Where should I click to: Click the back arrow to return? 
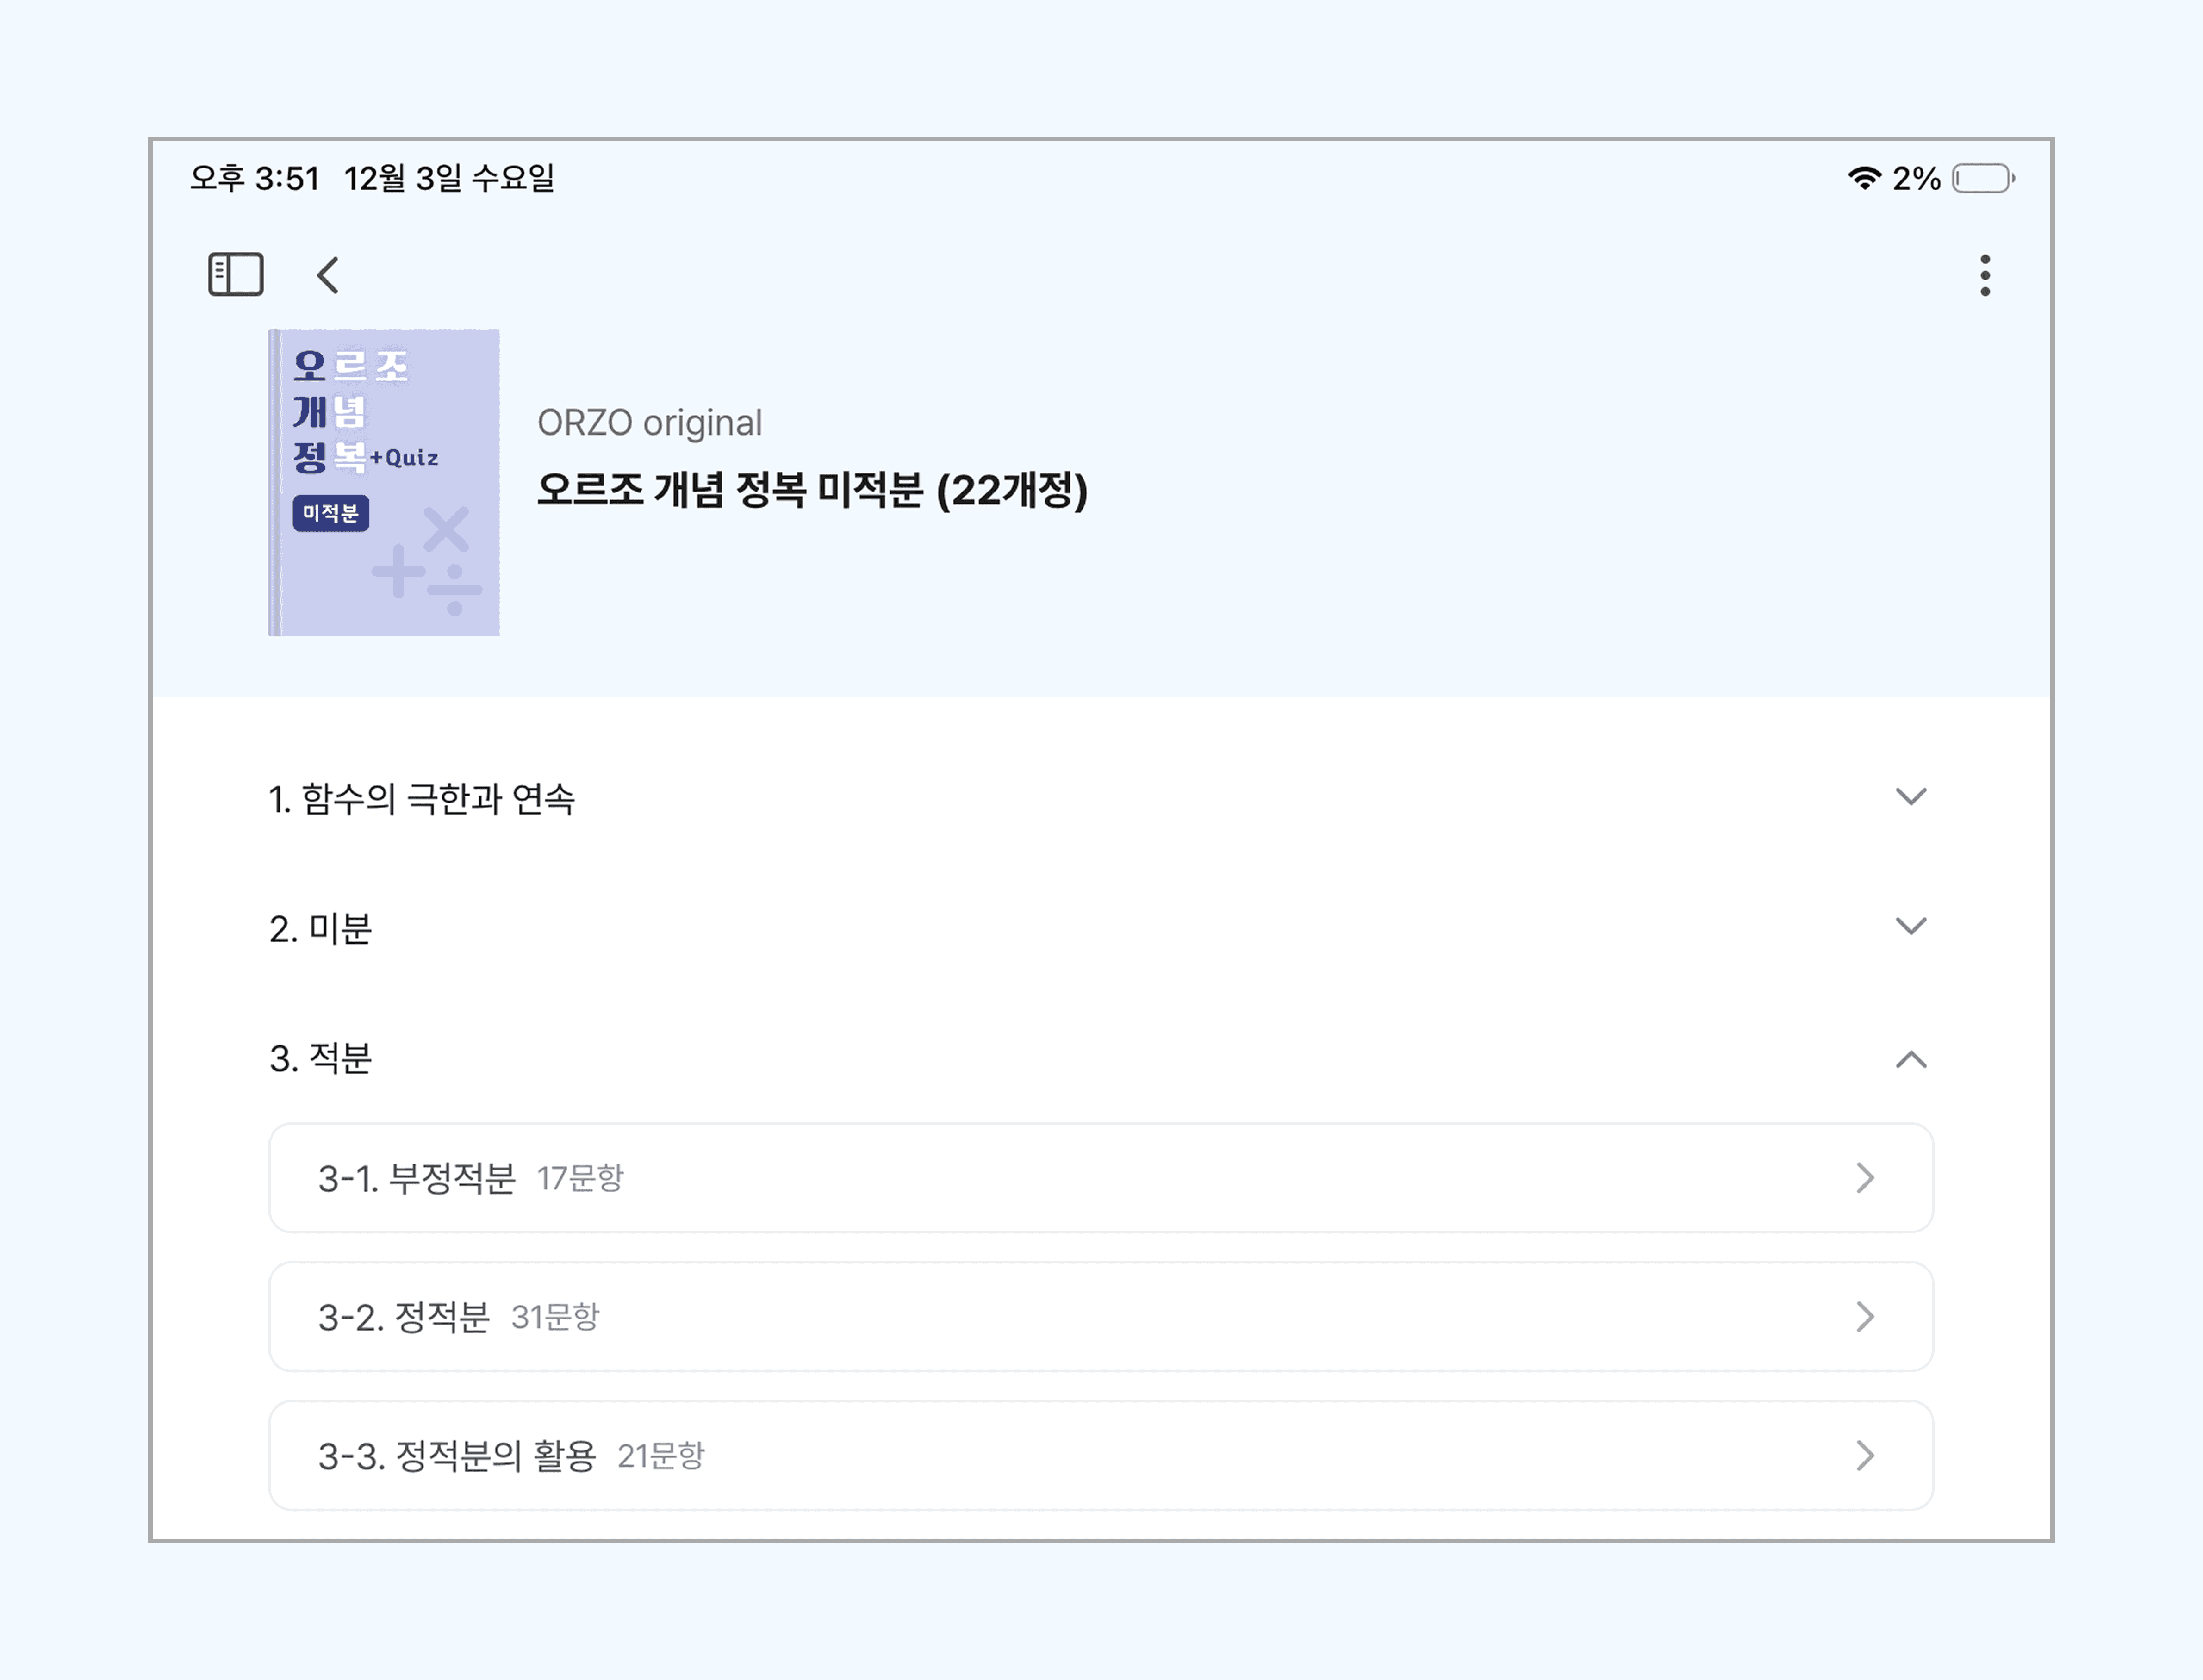coord(328,276)
